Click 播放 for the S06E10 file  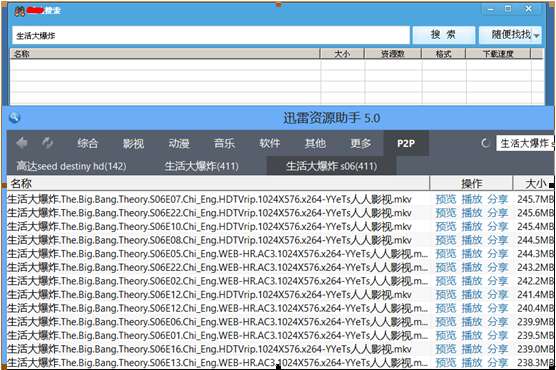tap(472, 226)
